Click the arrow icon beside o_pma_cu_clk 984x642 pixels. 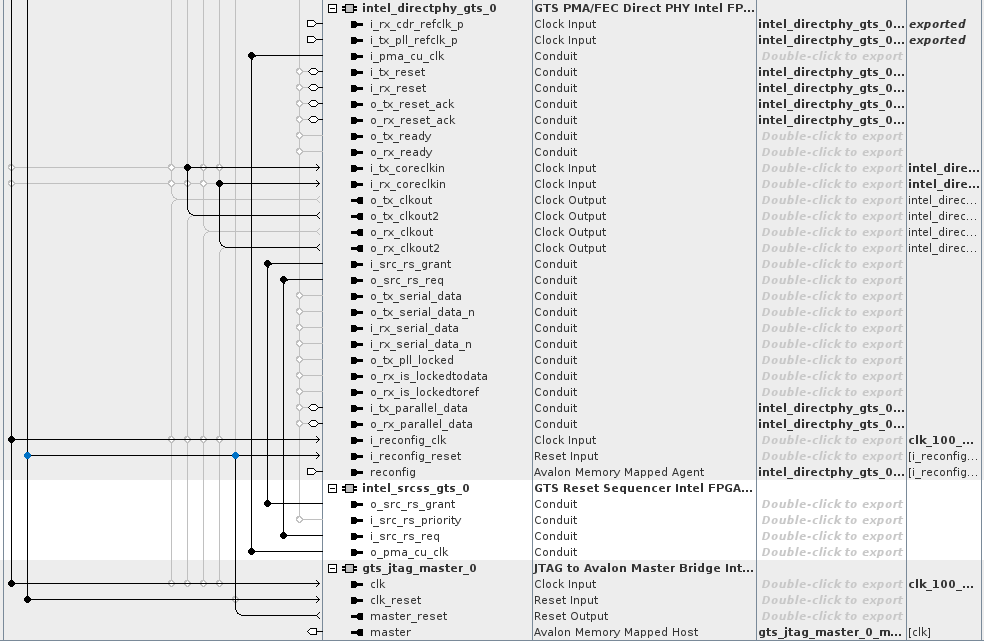[x=357, y=552]
